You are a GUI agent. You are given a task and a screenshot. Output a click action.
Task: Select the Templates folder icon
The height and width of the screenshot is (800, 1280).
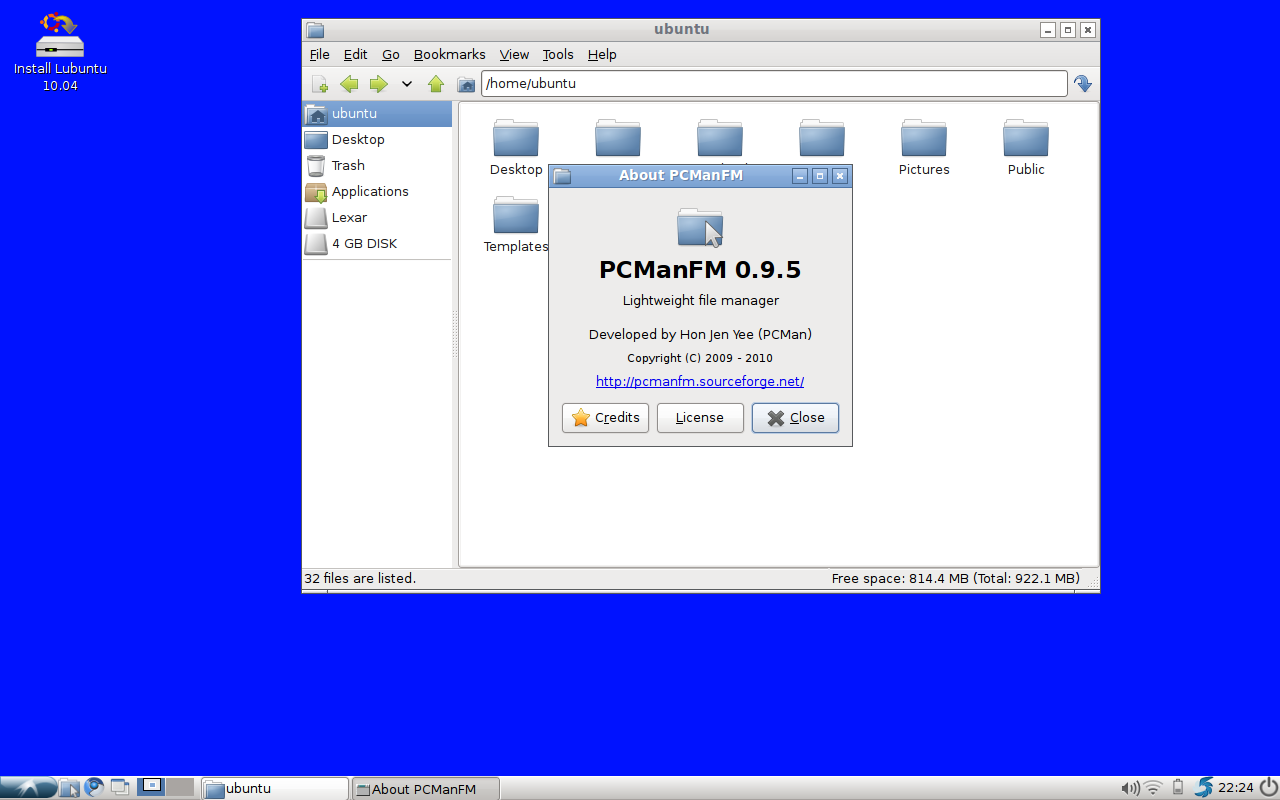(516, 215)
